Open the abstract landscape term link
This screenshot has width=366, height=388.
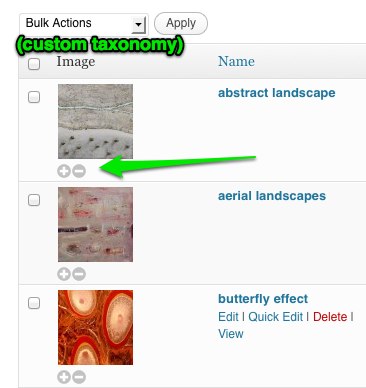pos(277,93)
